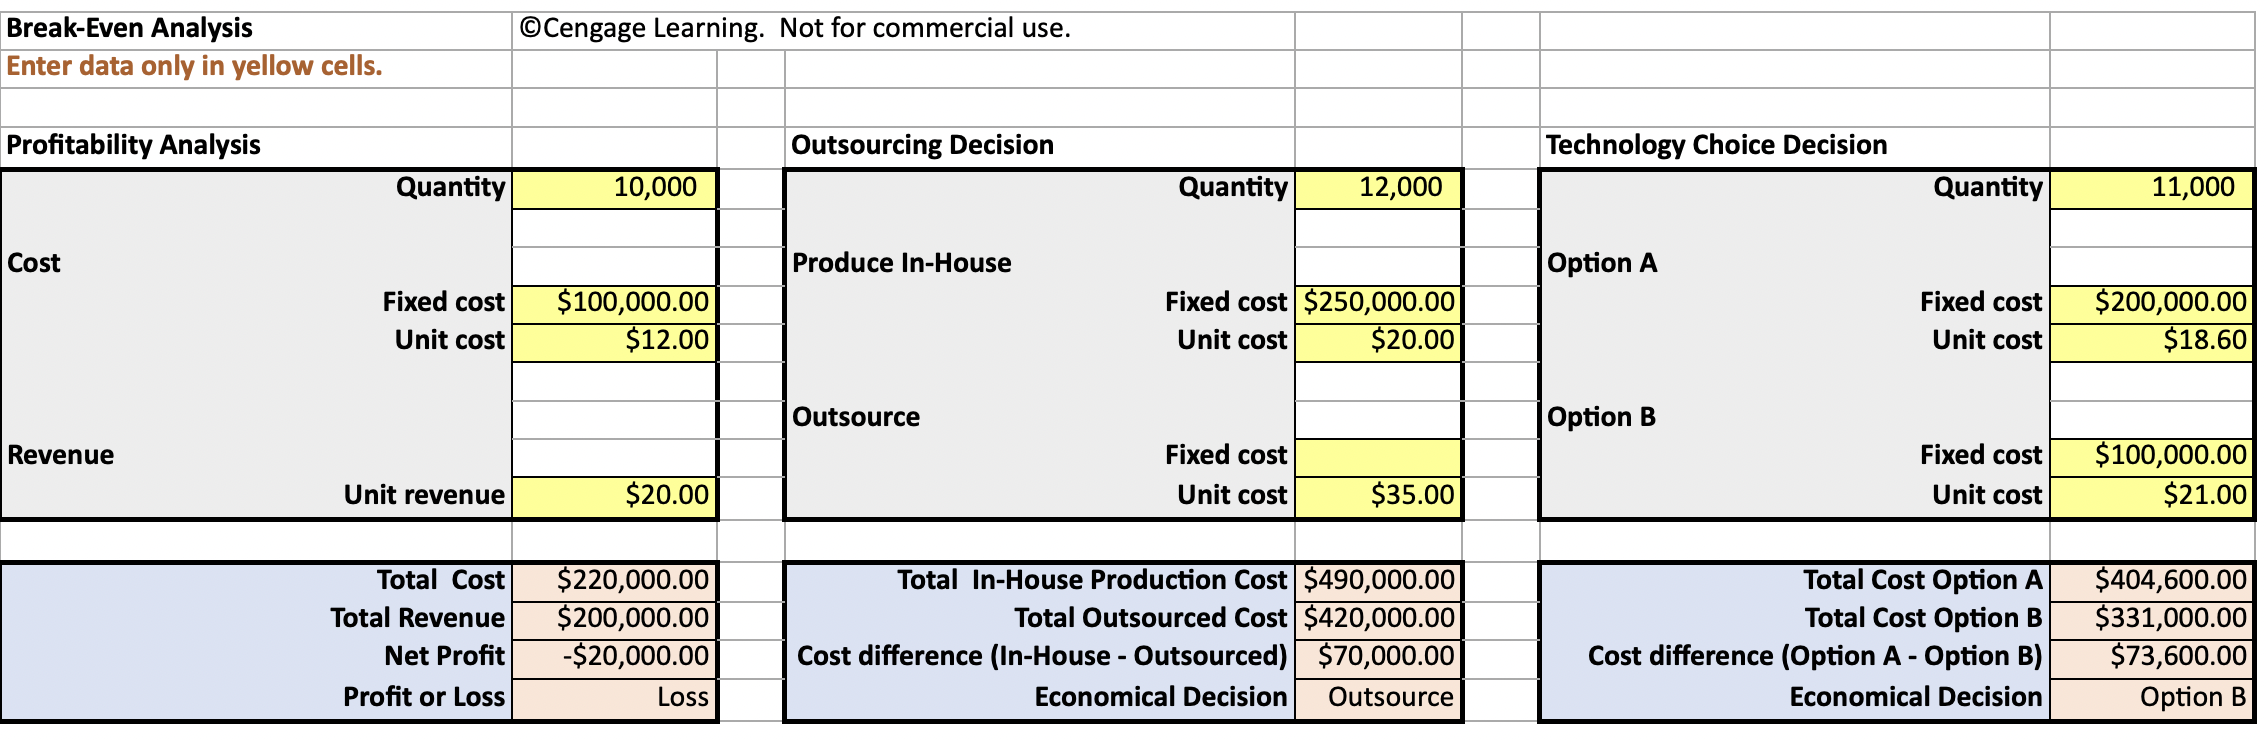The image size is (2266, 740).
Task: Select the Total Cost Option A label
Action: [x=1923, y=581]
